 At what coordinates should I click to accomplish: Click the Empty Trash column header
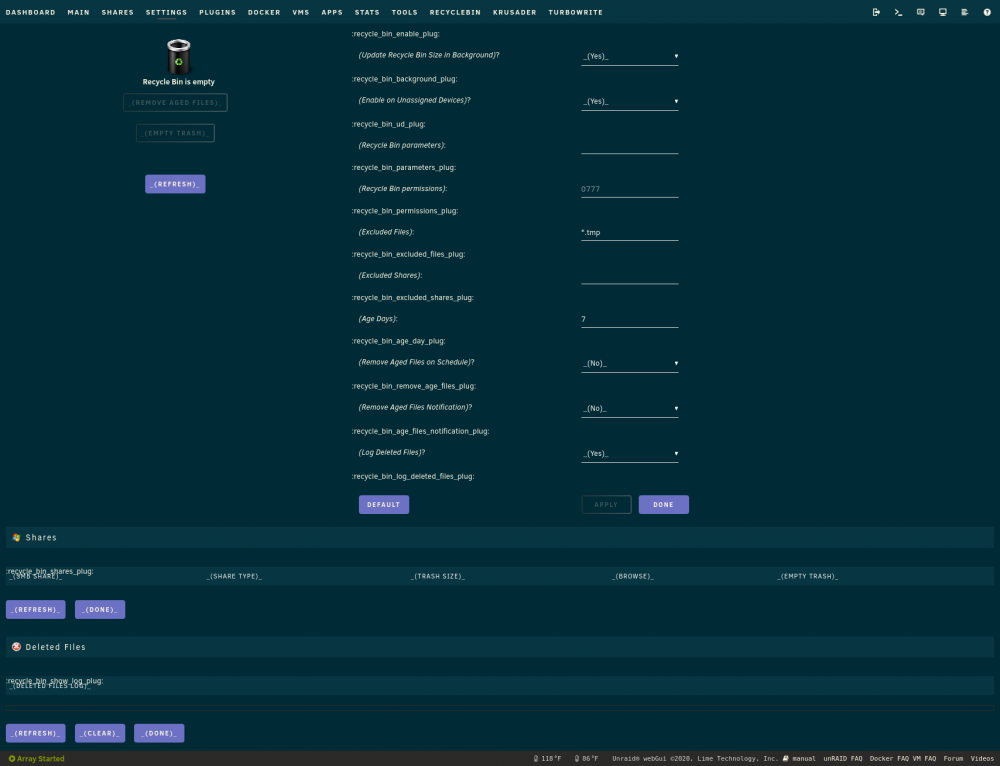click(807, 577)
